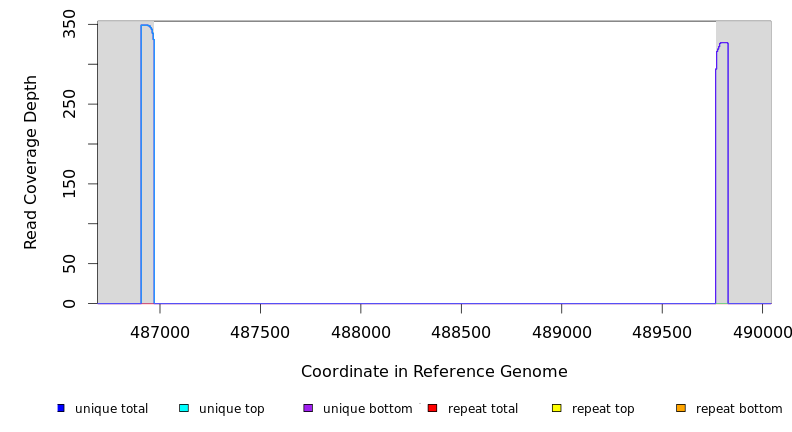The width and height of the screenshot is (792, 432).
Task: Click the cyan 'unique top' legend swatch
Action: [x=184, y=408]
